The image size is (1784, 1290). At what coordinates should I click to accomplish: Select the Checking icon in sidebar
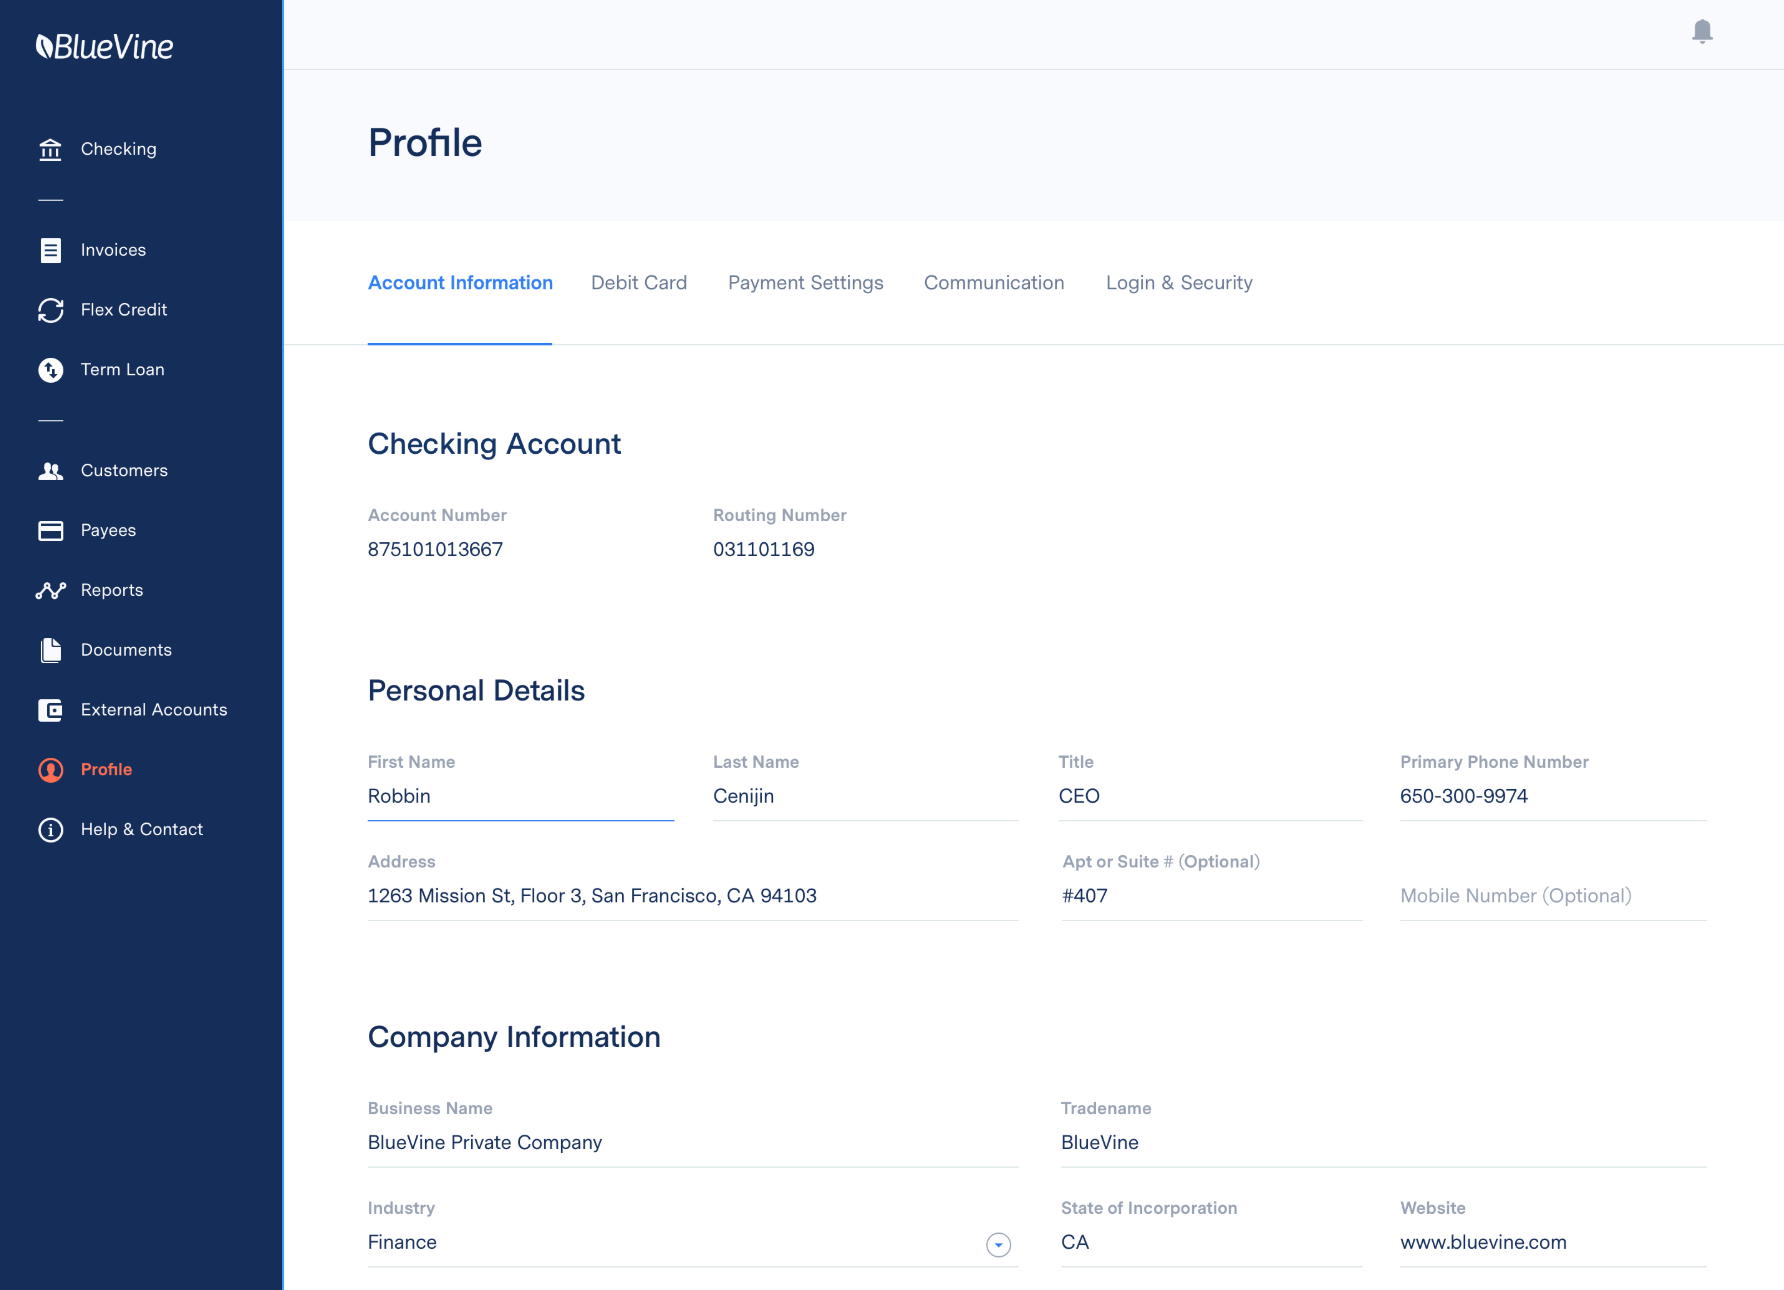click(x=50, y=149)
